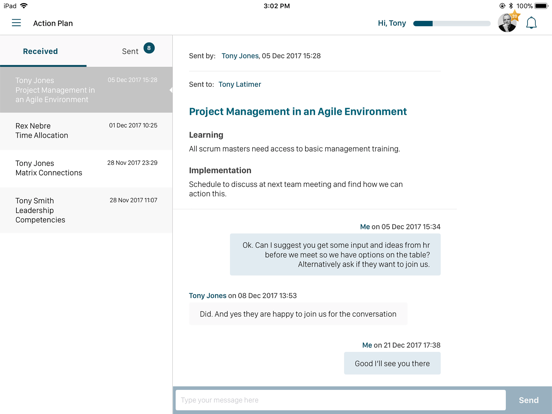This screenshot has width=552, height=414.
Task: Tap the Bluetooth icon in status bar
Action: [511, 6]
